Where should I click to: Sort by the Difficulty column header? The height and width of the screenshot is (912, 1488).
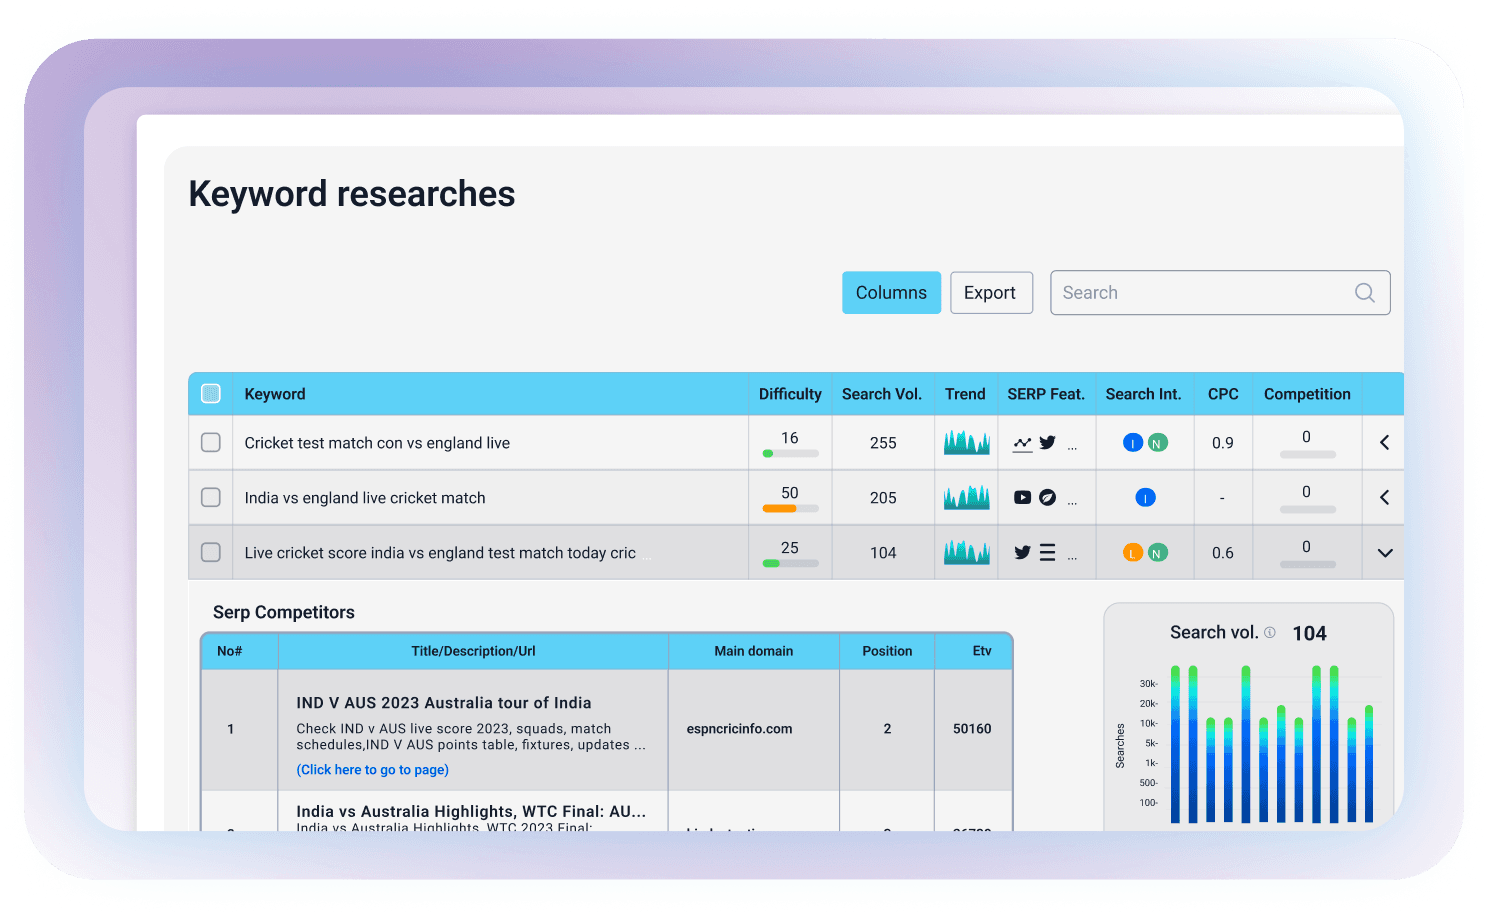point(789,394)
